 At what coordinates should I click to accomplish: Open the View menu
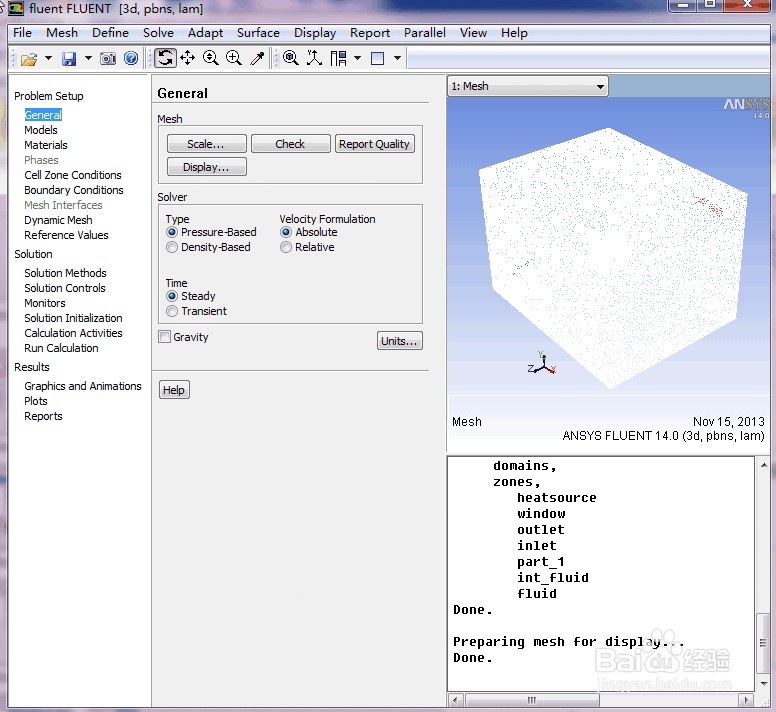473,33
